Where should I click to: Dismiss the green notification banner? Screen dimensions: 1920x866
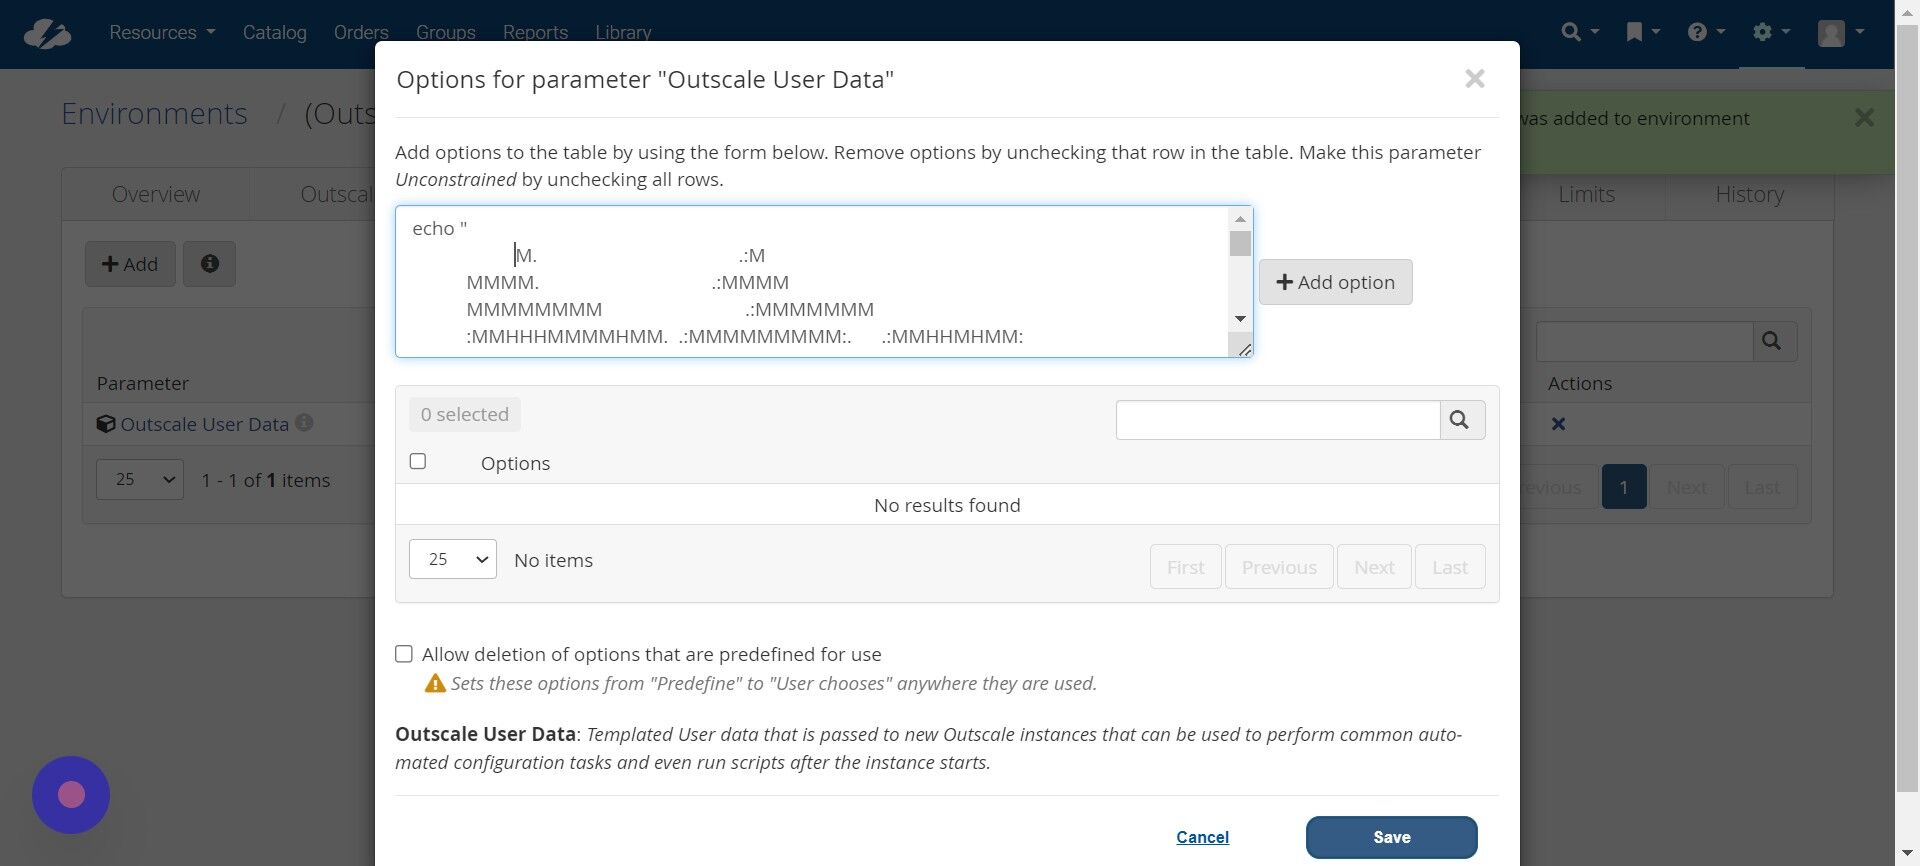click(x=1864, y=118)
